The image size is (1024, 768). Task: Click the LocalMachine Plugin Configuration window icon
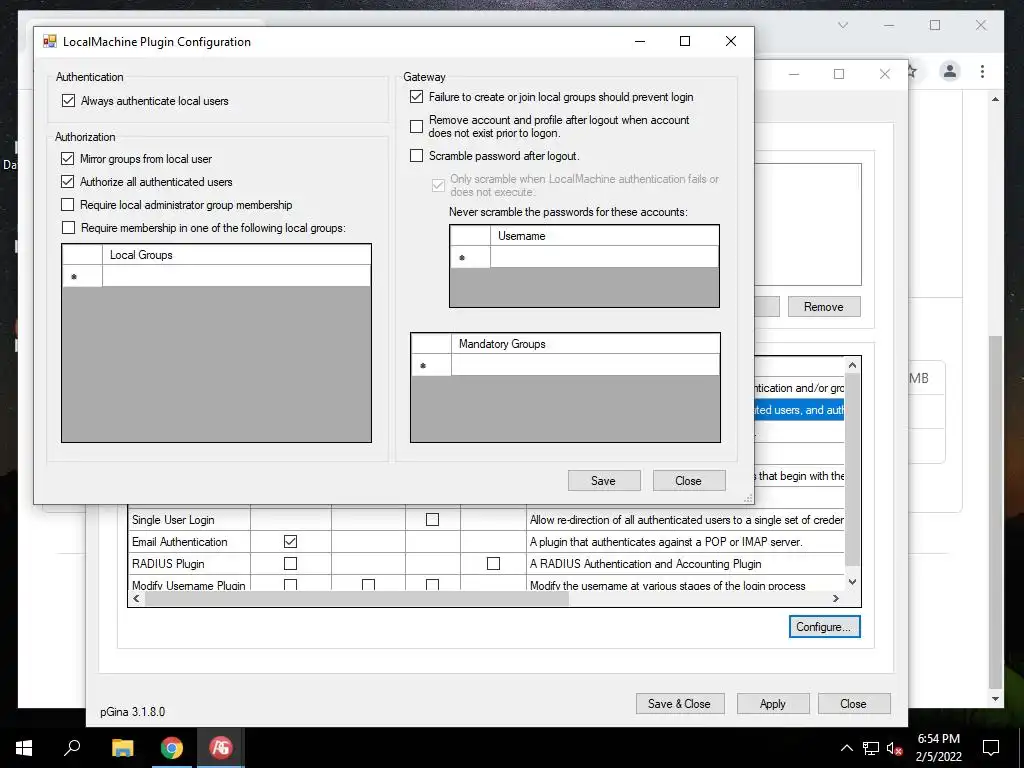(x=50, y=42)
